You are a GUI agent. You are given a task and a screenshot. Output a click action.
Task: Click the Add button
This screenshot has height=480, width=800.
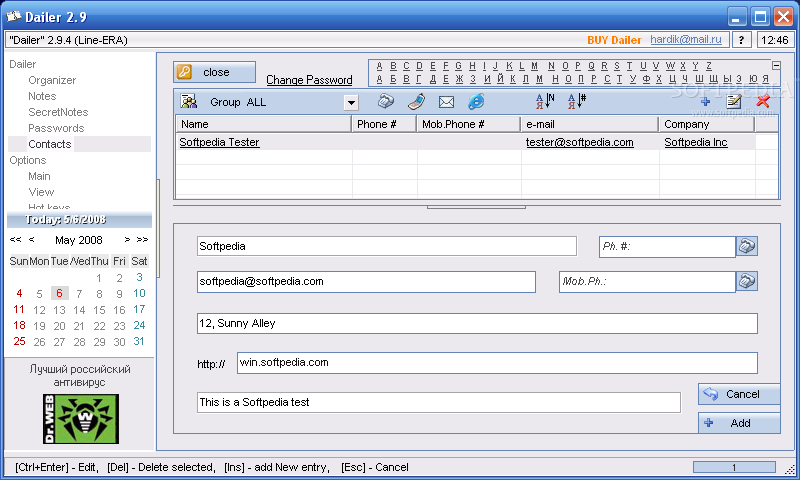739,423
